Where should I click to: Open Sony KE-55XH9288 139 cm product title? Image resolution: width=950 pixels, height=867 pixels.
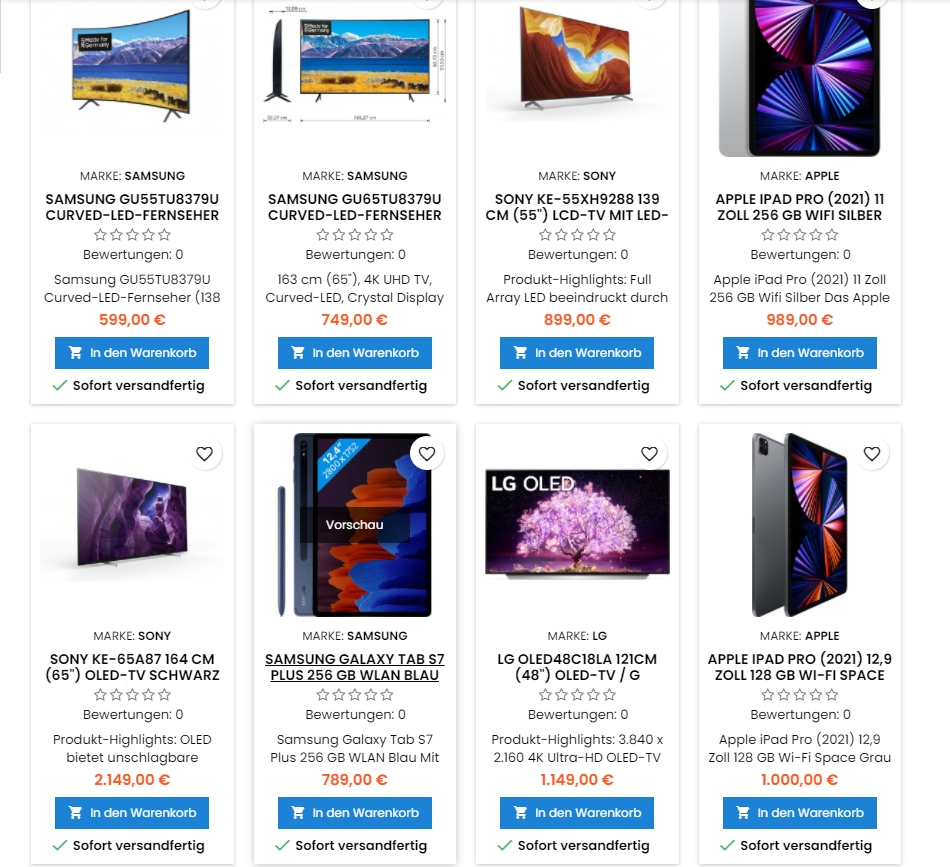[x=577, y=207]
